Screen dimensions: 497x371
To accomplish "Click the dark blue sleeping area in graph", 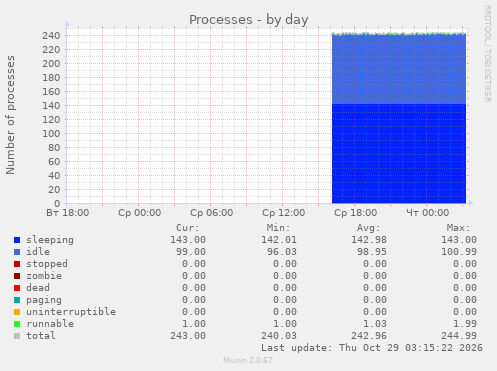I will tap(399, 153).
